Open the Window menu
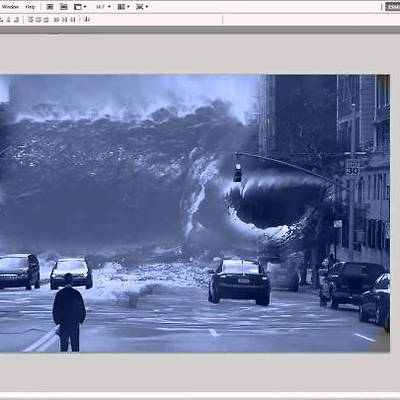400x400 pixels. point(10,7)
